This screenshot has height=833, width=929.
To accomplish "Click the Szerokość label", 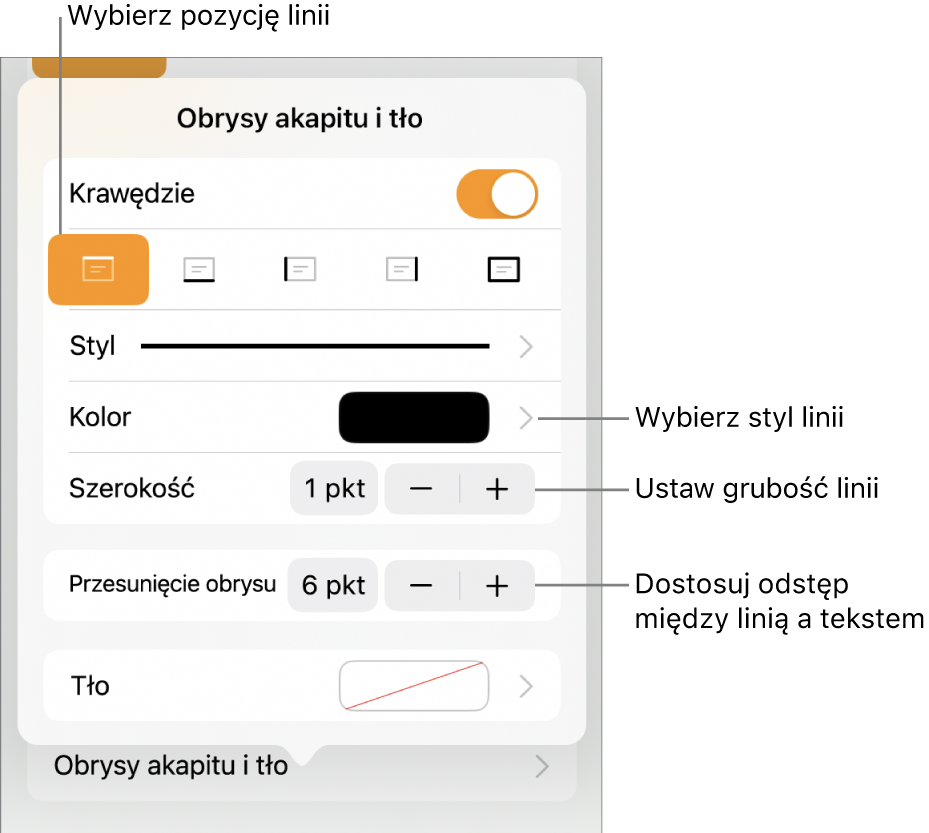I will tap(132, 488).
